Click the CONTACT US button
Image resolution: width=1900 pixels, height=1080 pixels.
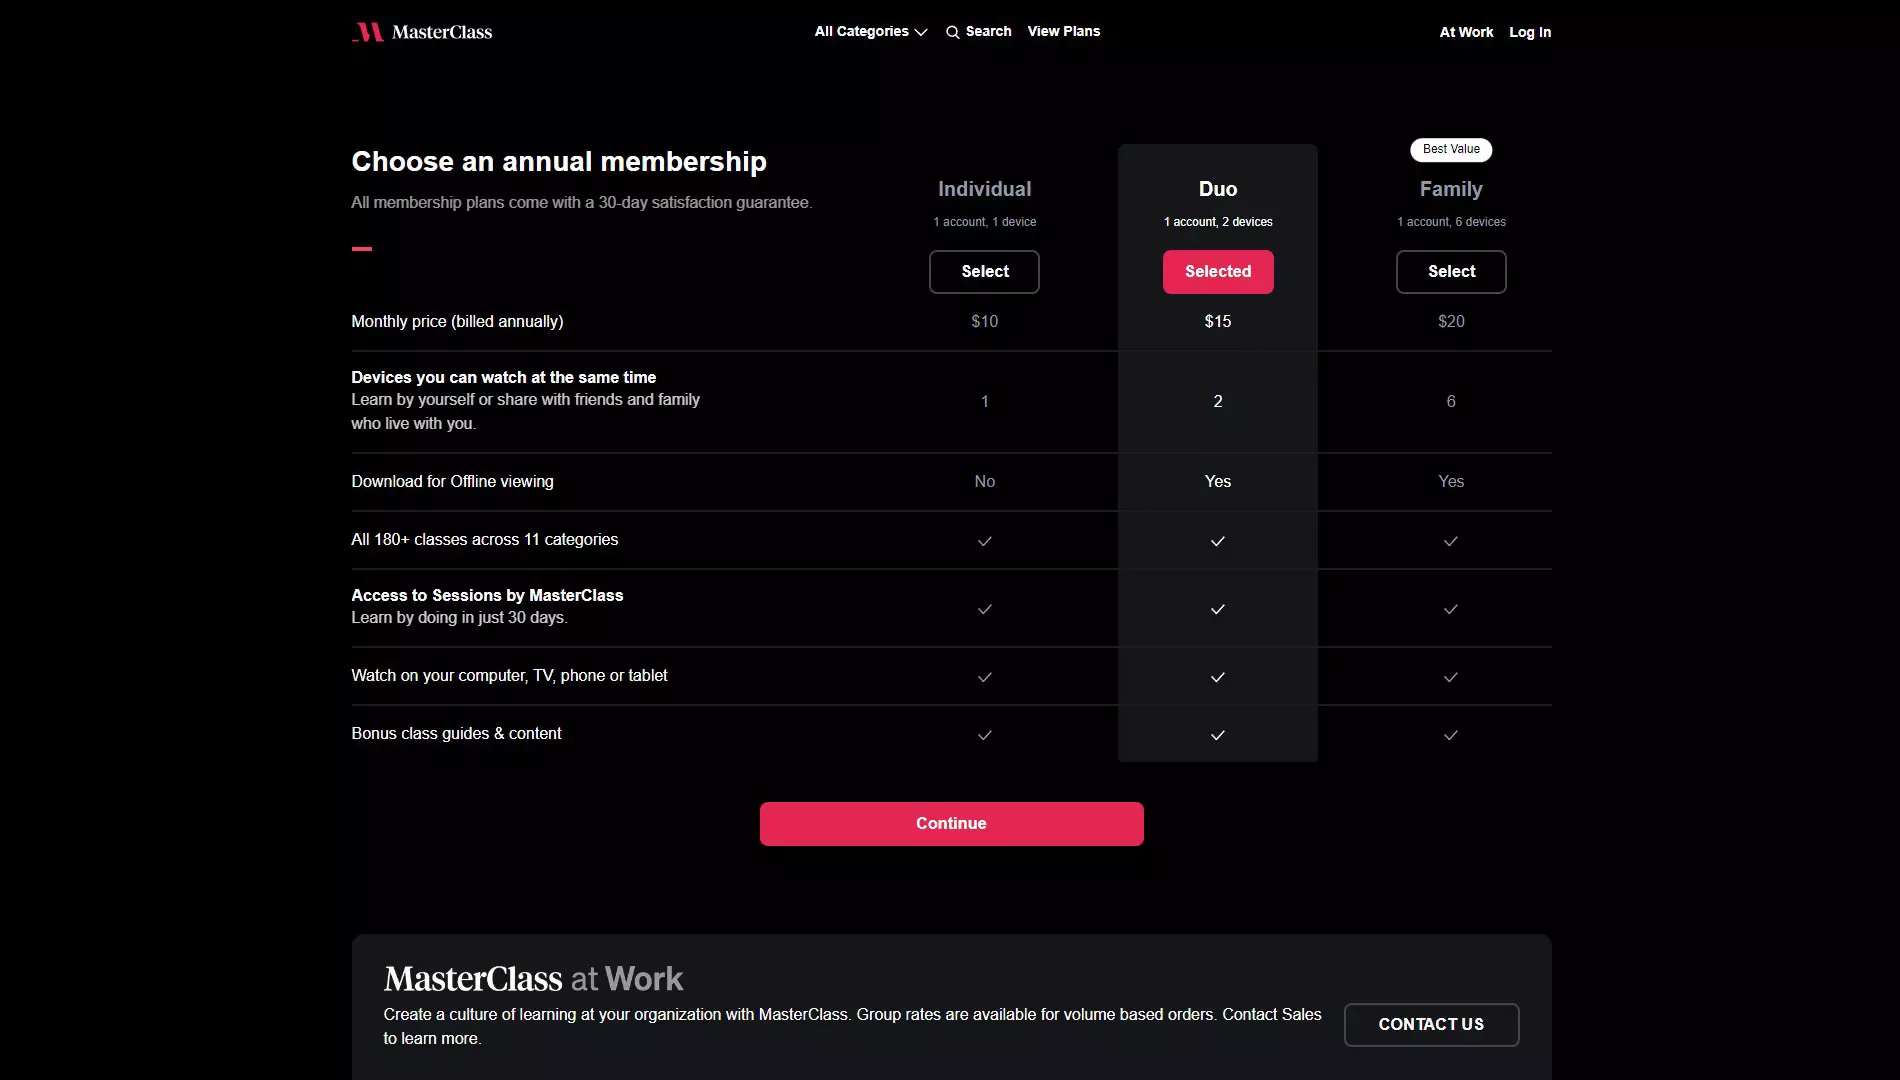1431,1025
